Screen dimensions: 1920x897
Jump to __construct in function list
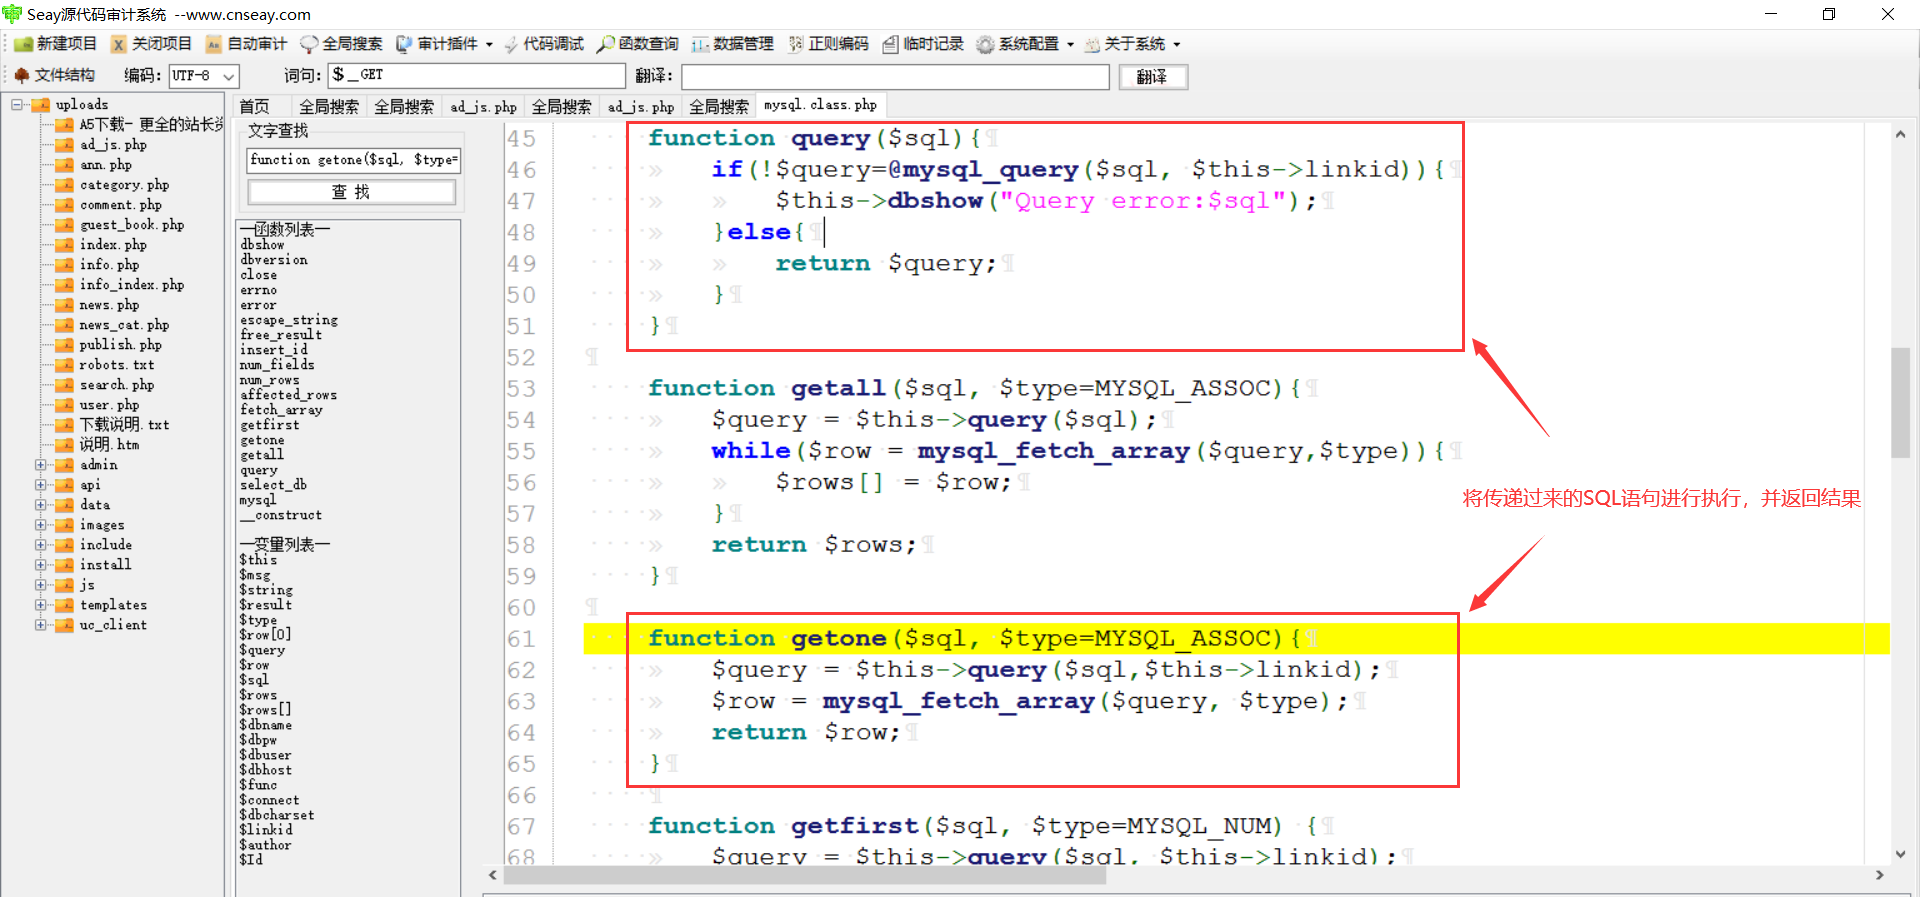[281, 515]
